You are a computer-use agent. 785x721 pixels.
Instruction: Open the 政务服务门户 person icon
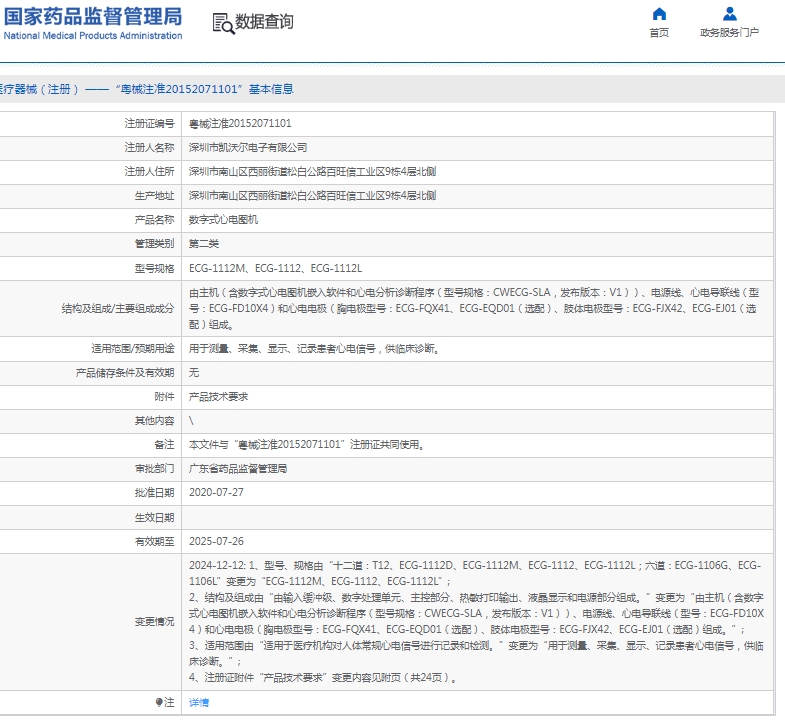(x=730, y=14)
